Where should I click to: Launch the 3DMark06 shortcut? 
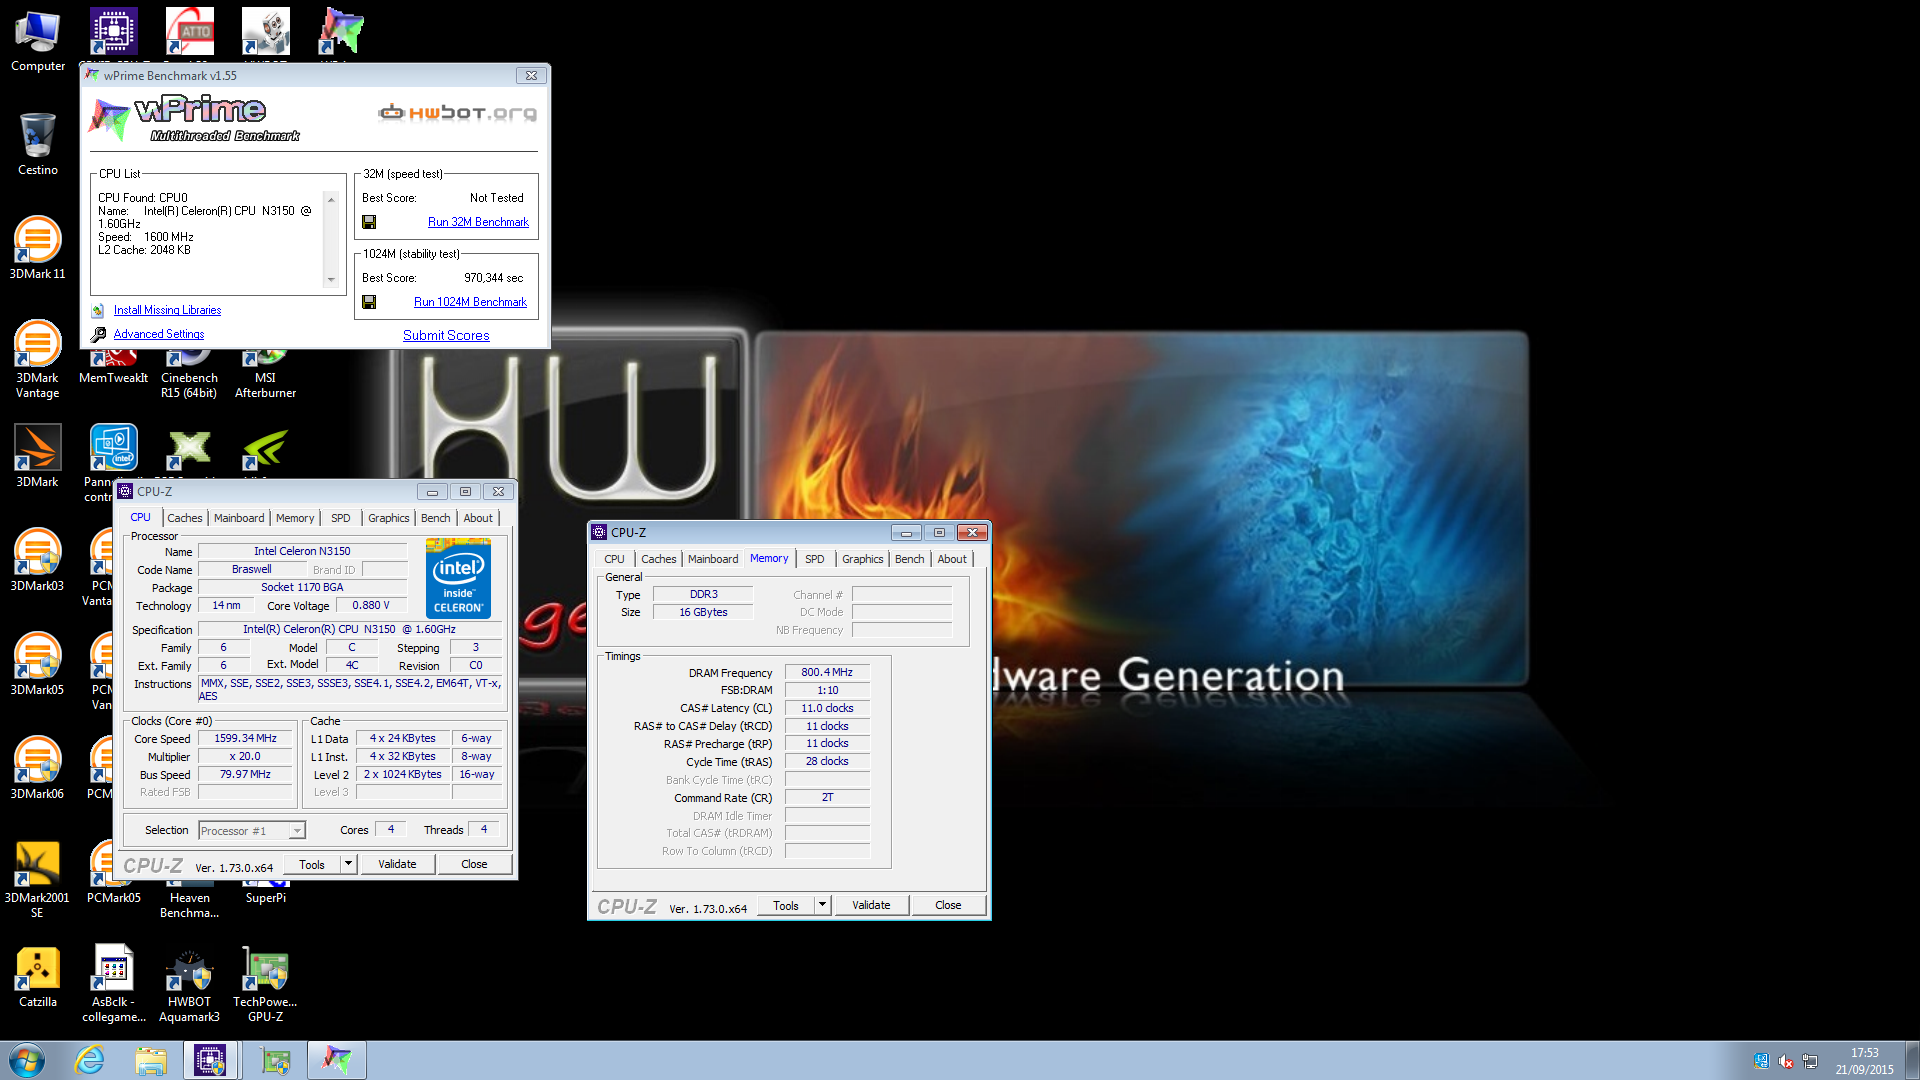point(38,768)
